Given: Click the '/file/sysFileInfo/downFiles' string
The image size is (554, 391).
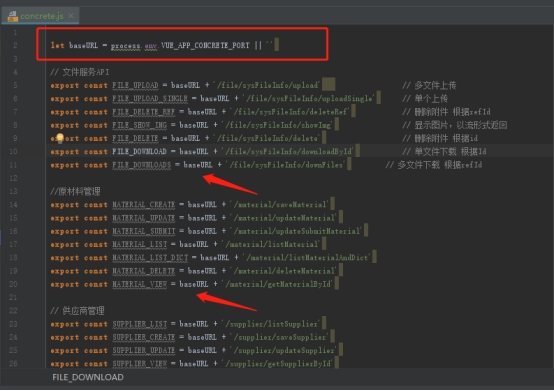Looking at the screenshot, I should point(286,165).
